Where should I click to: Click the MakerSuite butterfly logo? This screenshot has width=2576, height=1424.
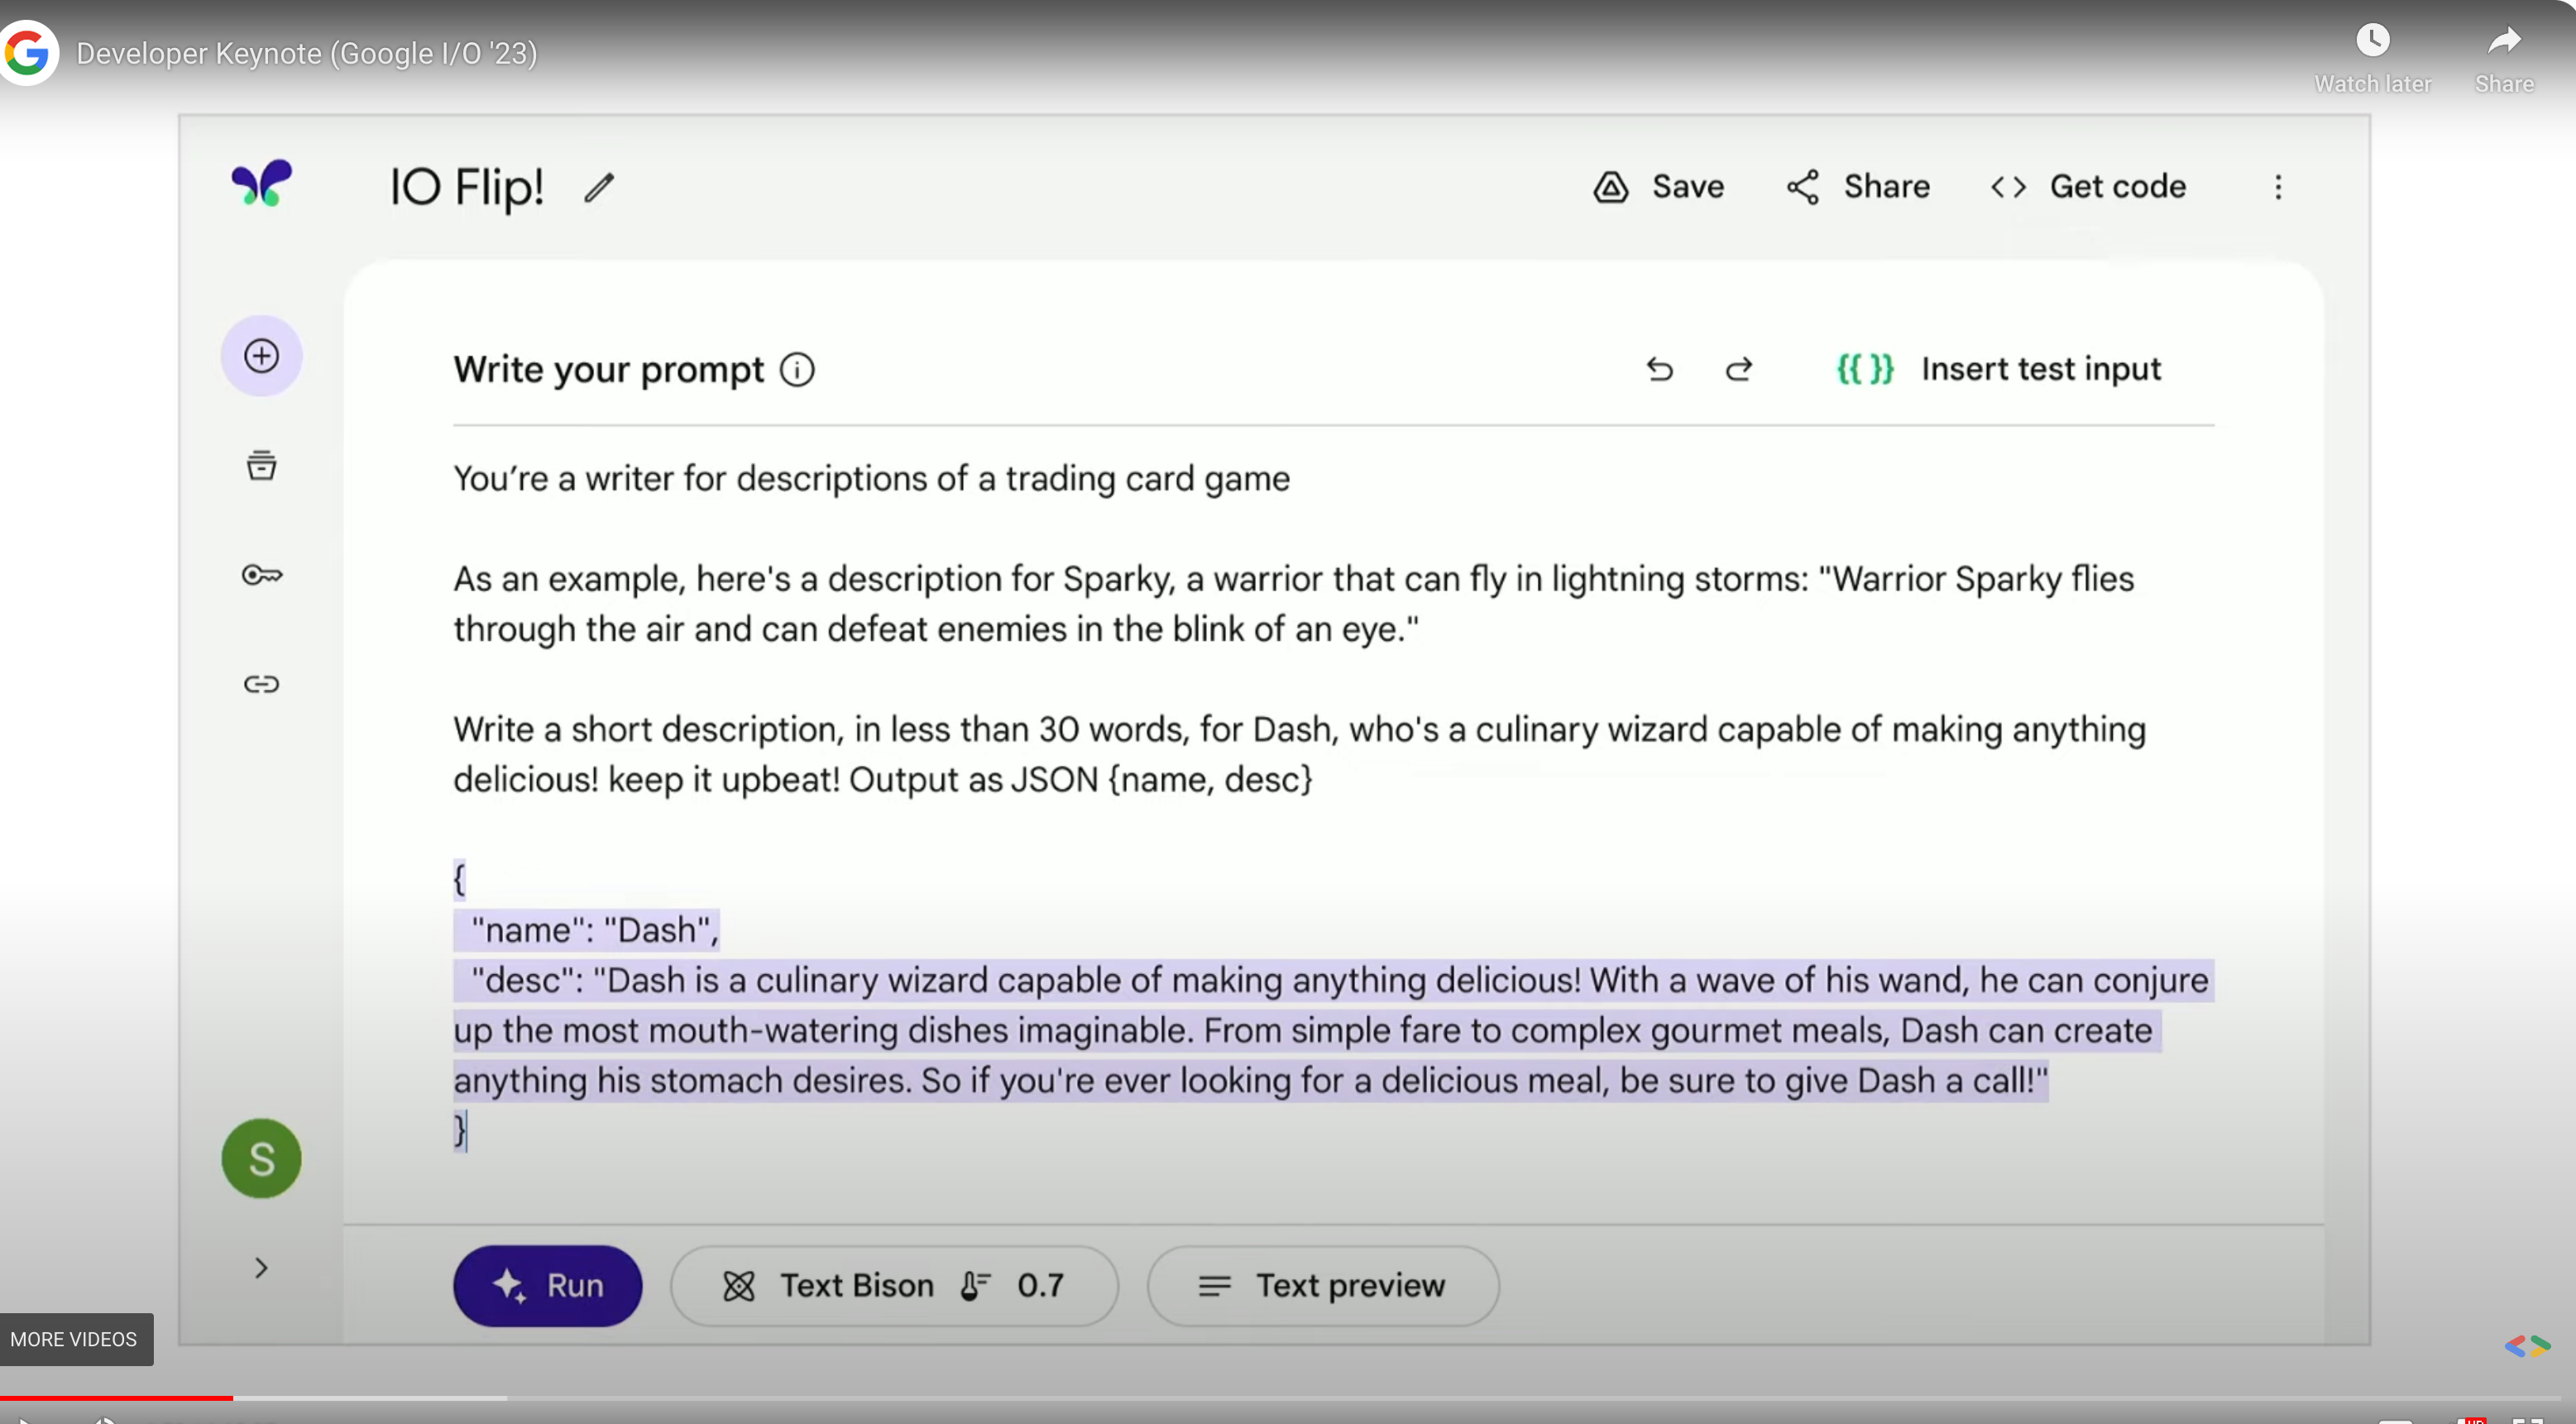(262, 184)
